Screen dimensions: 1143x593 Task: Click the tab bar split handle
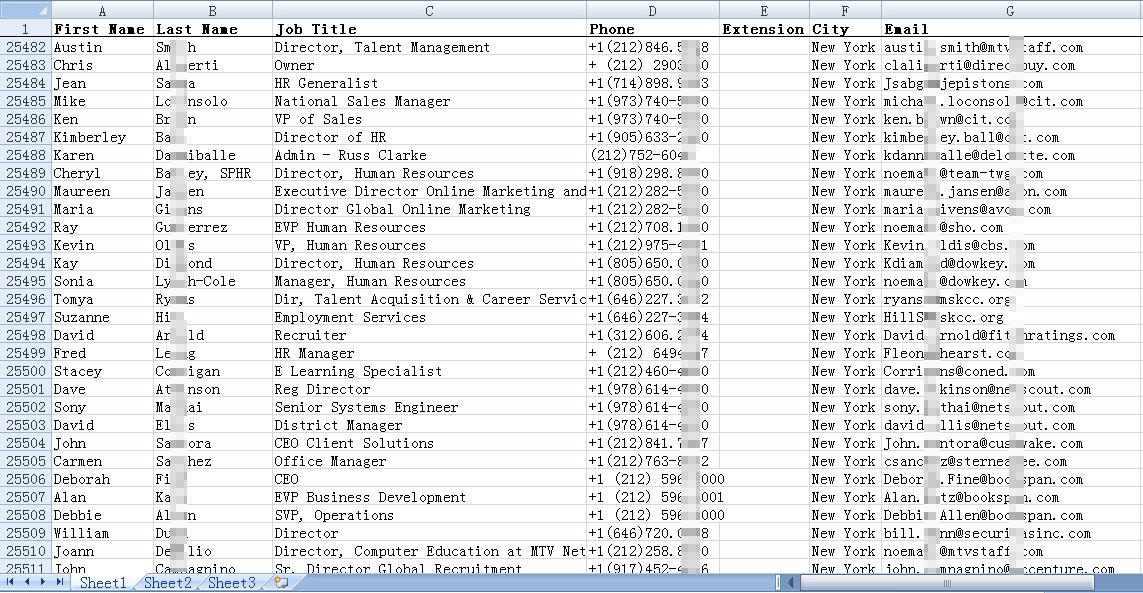(778, 582)
